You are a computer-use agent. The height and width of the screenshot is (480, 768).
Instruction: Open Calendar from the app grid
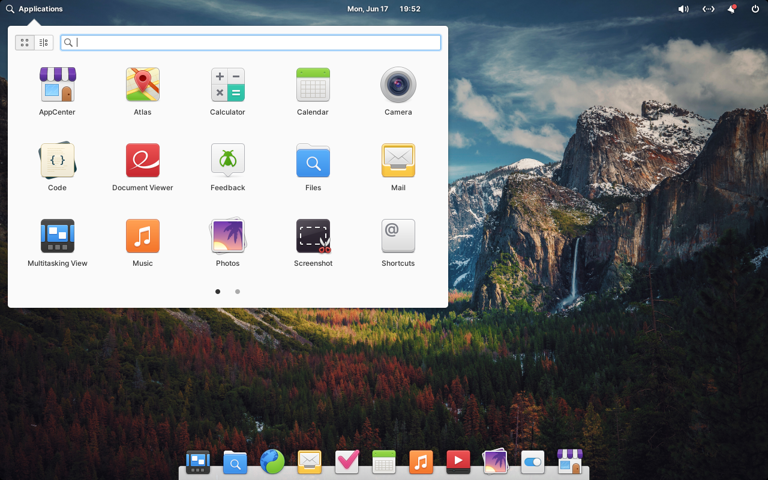click(x=313, y=91)
